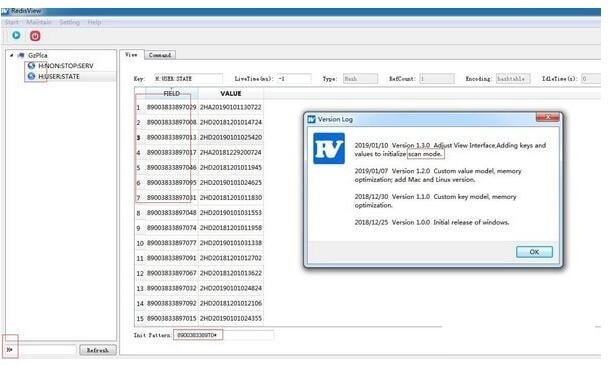Select the H:USER:STATE tree item
The image size is (611, 365).
59,76
